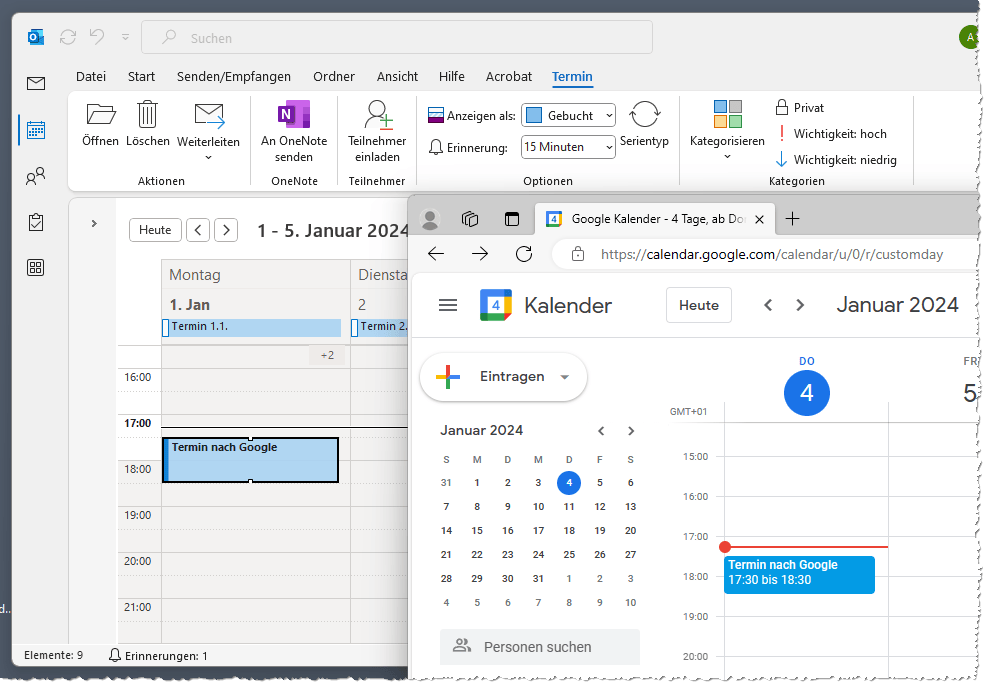The width and height of the screenshot is (986, 687).
Task: Expand the Weiterleiten dropdown
Action: coord(208,157)
